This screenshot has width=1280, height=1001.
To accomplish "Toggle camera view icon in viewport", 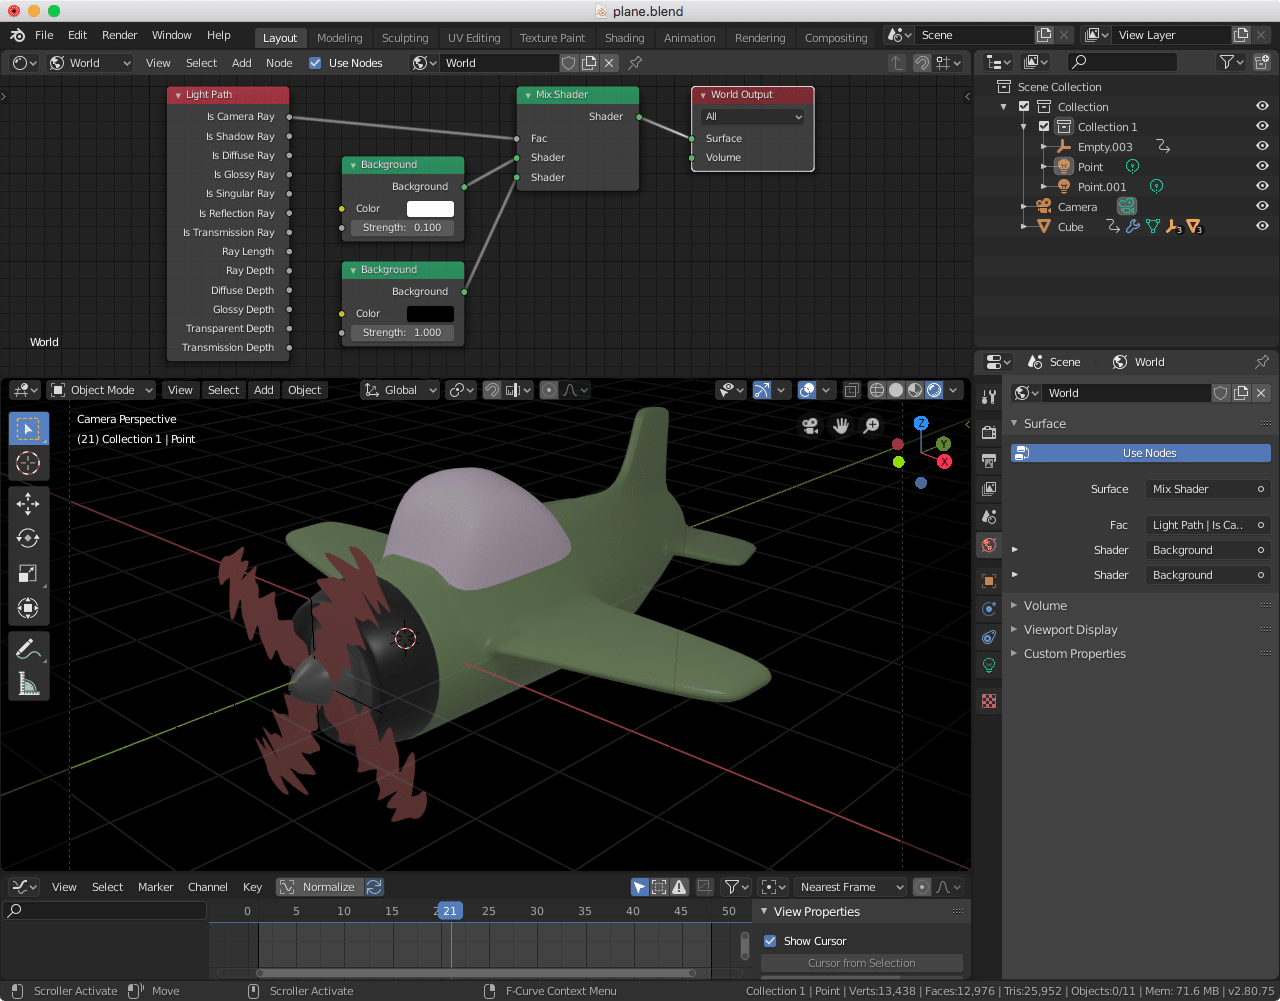I will (810, 426).
